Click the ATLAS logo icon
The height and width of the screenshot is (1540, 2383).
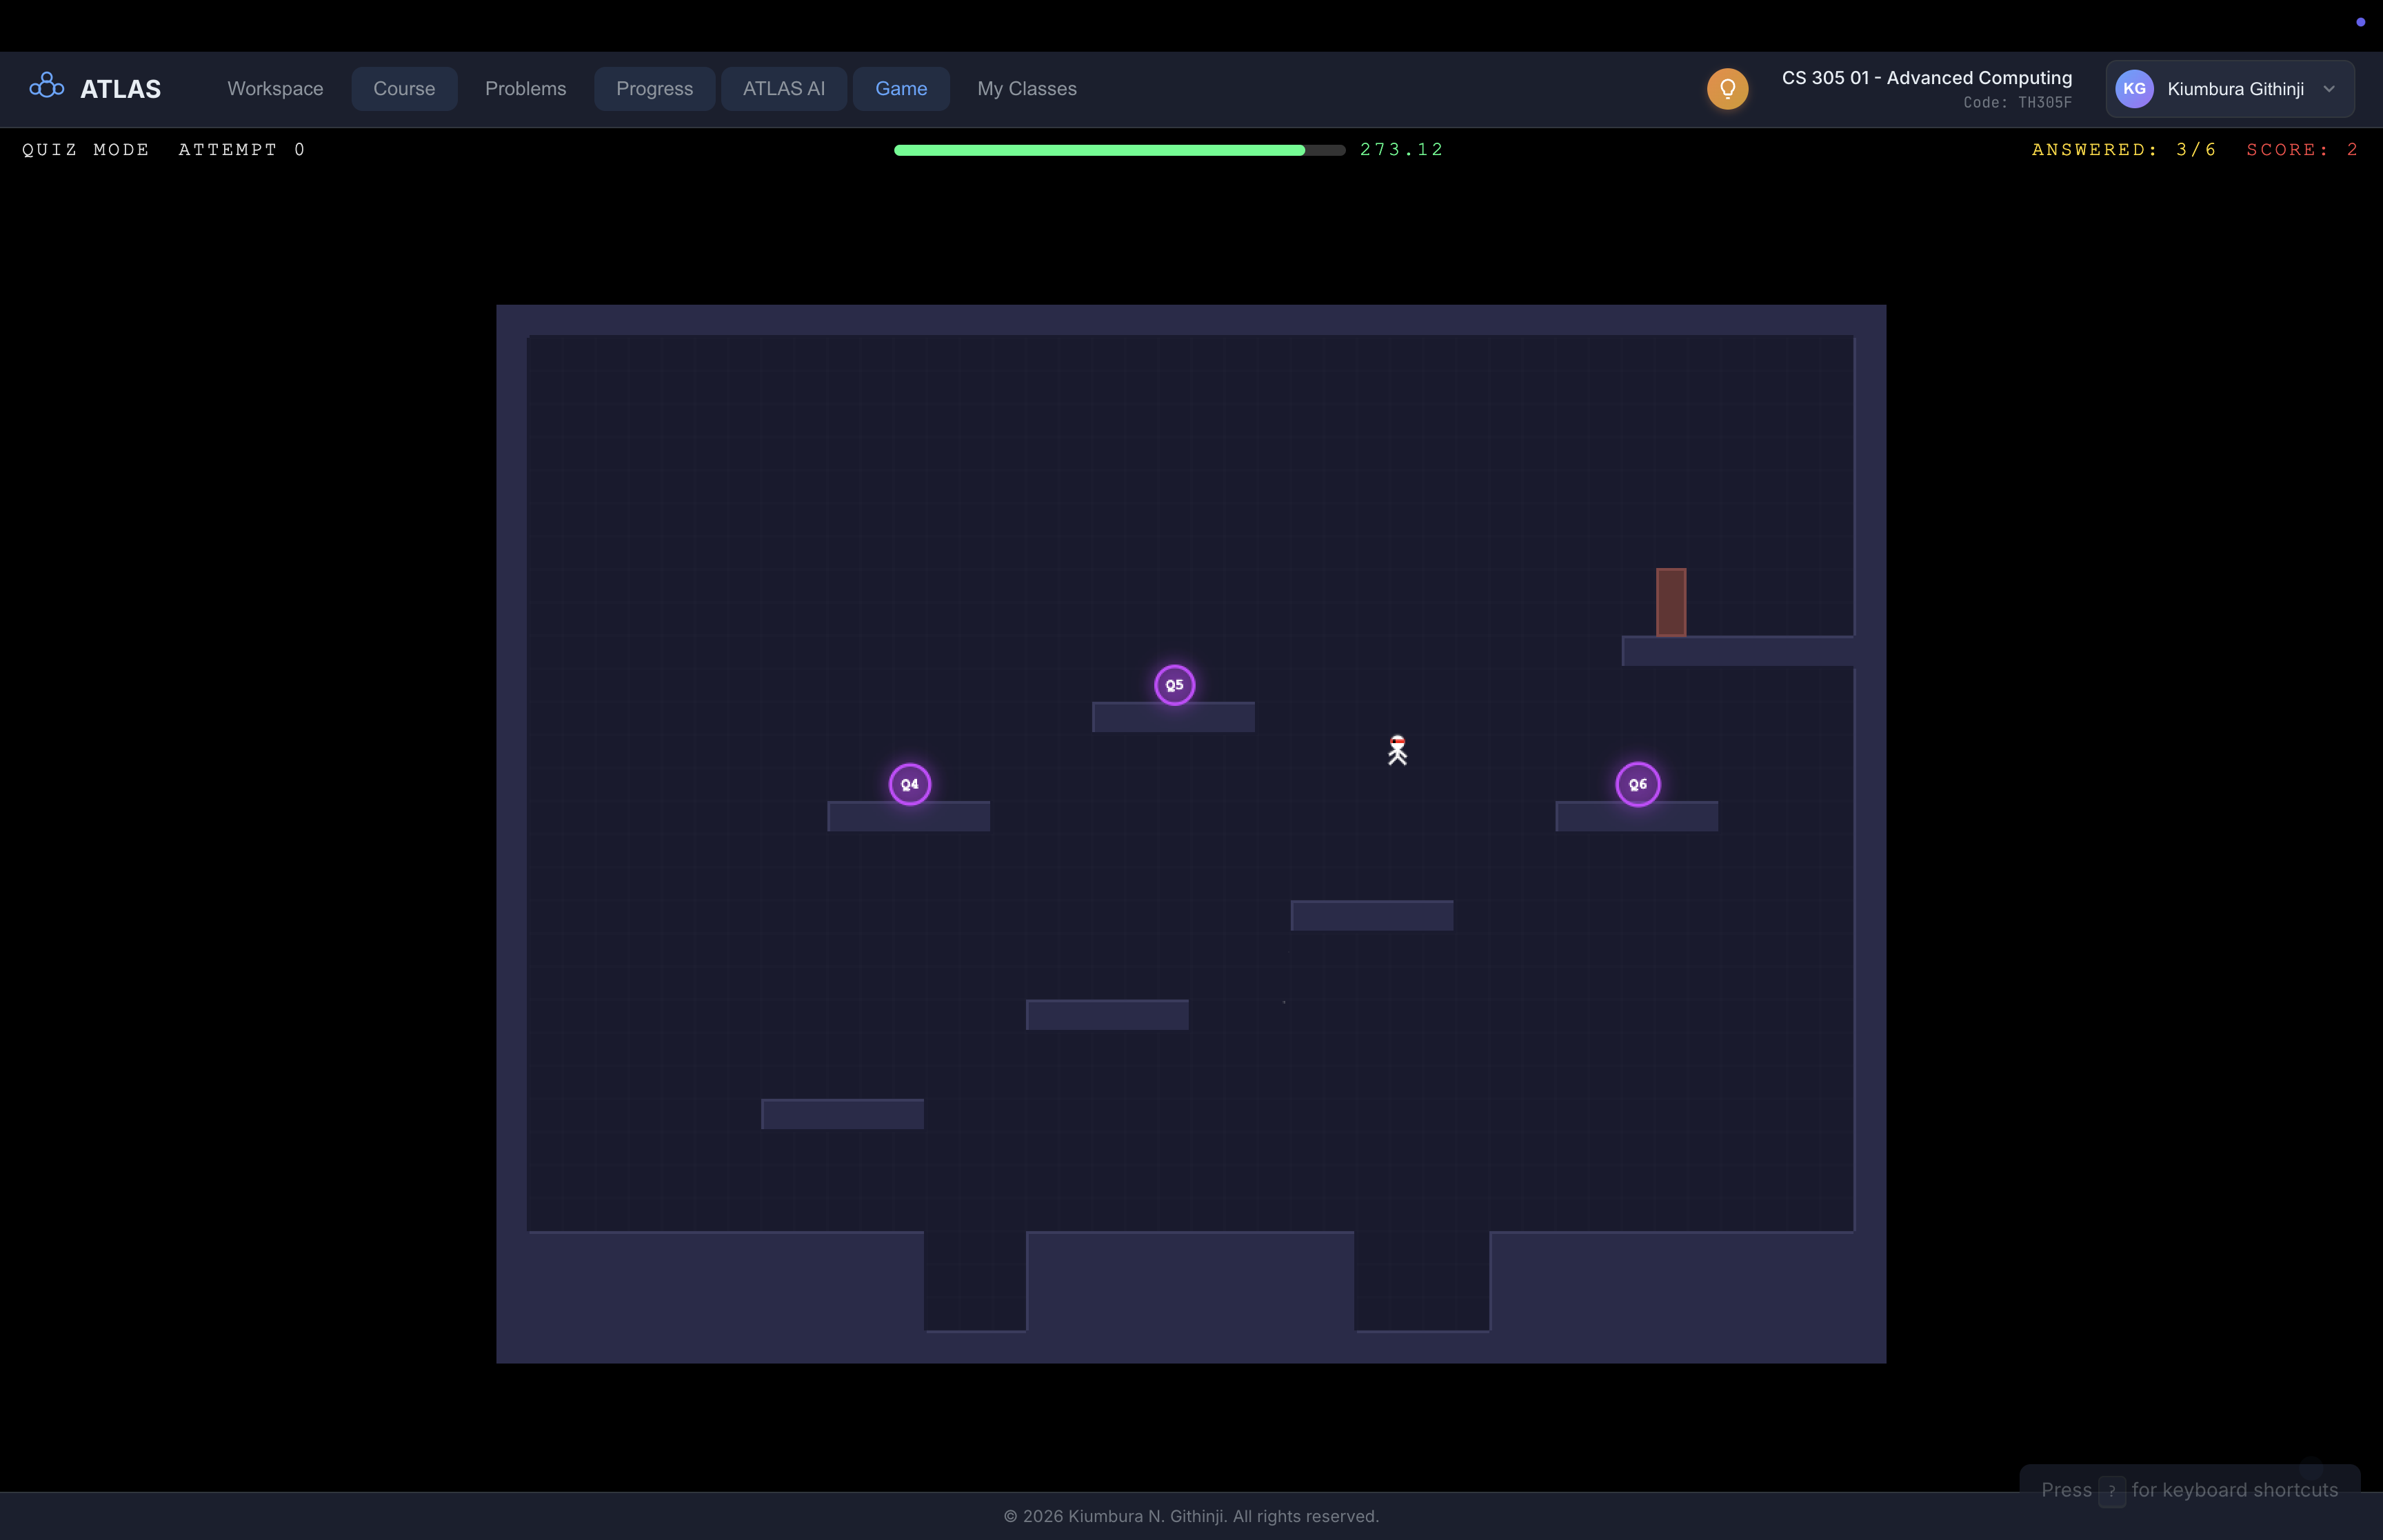coord(46,87)
